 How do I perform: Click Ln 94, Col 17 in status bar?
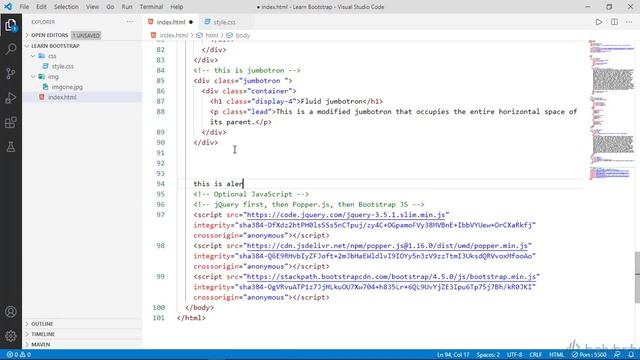click(453, 355)
